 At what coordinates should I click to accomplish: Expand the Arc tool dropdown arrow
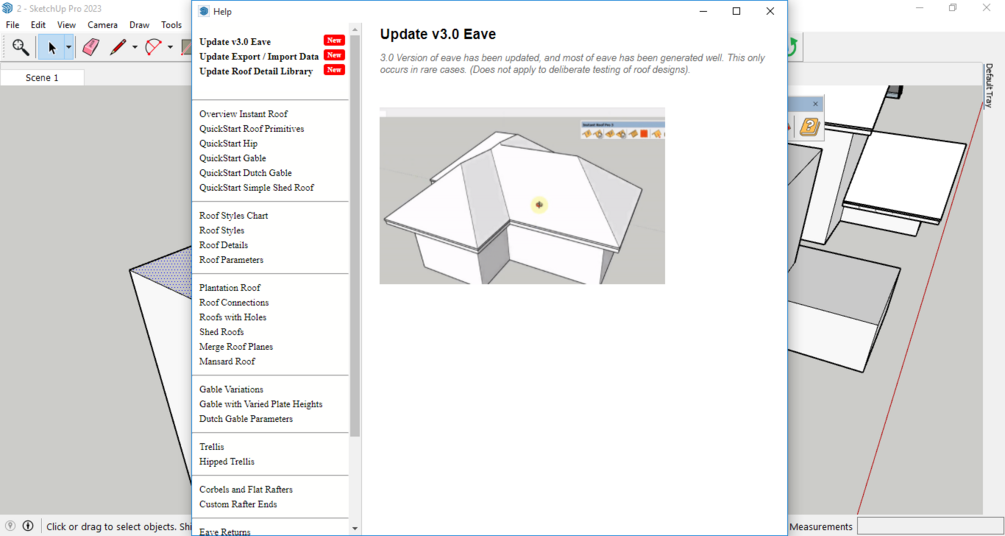pyautogui.click(x=170, y=47)
